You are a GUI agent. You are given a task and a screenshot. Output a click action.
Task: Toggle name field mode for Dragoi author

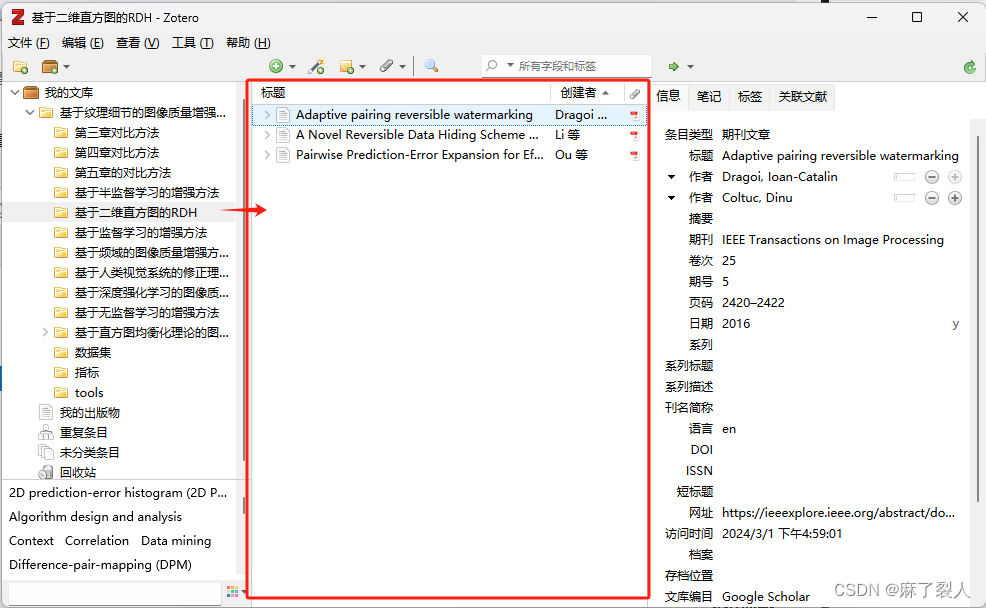click(904, 177)
